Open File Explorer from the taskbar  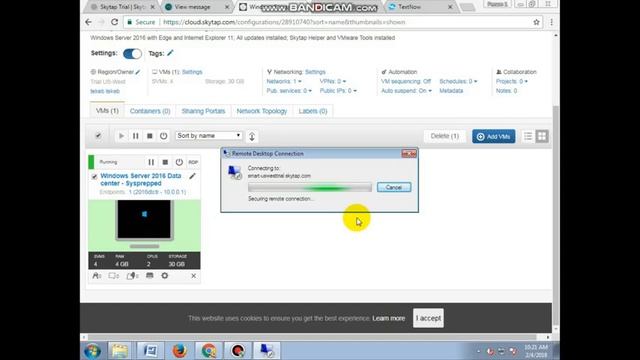click(120, 351)
